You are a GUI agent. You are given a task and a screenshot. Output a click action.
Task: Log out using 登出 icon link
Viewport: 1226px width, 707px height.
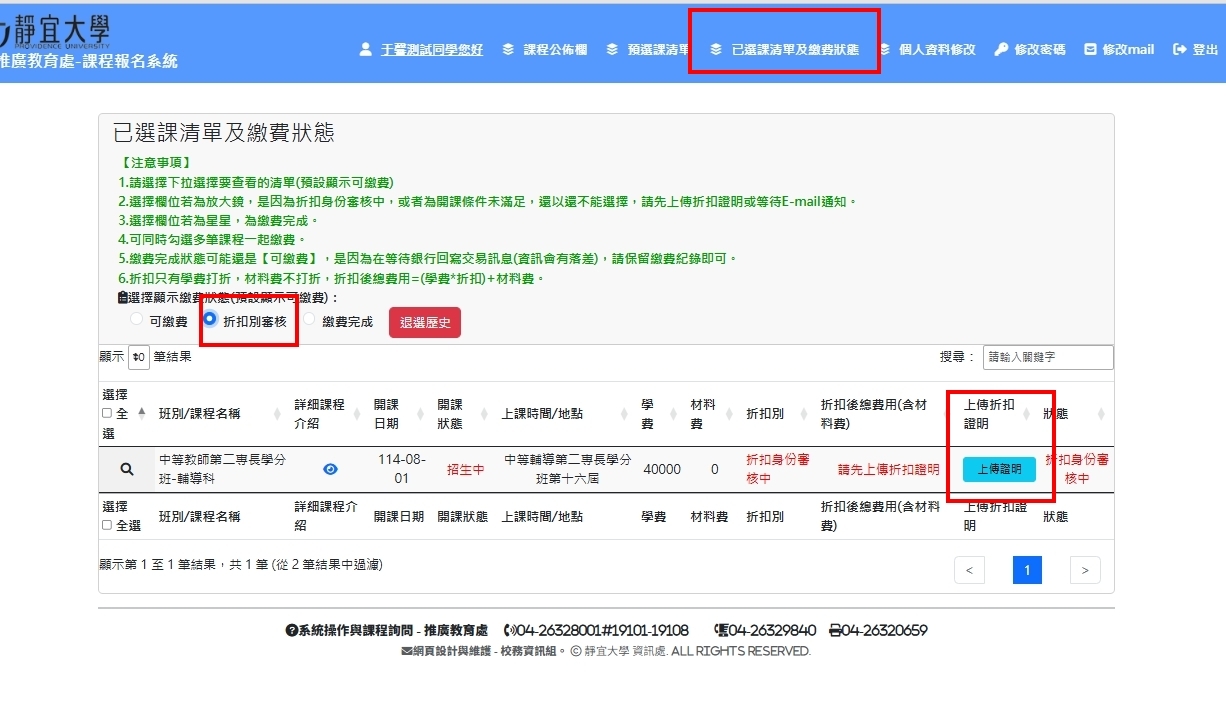(x=1196, y=49)
